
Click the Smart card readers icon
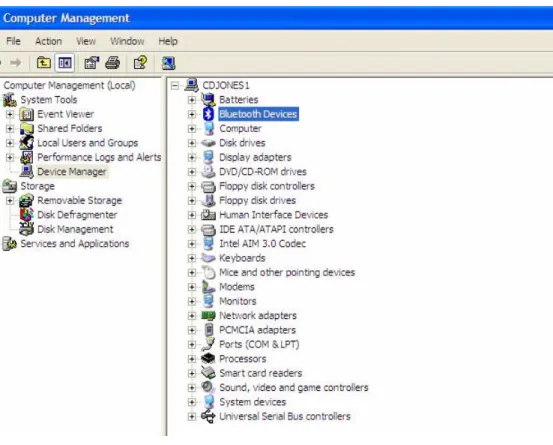208,373
